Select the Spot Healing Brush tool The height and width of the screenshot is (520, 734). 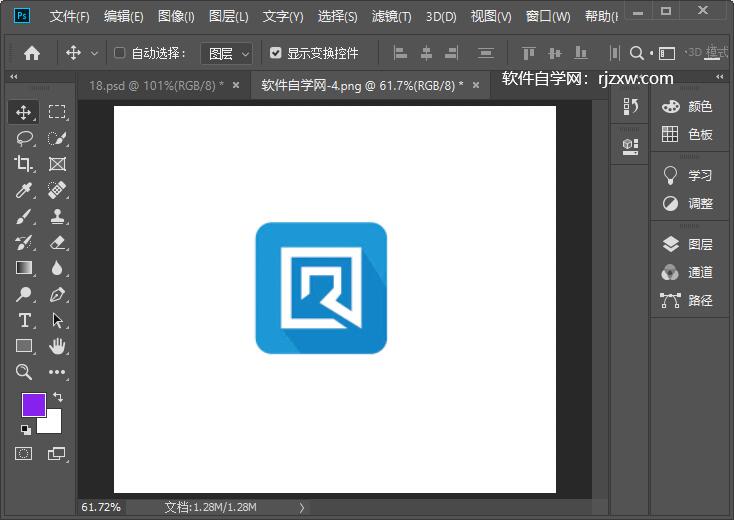pyautogui.click(x=57, y=190)
